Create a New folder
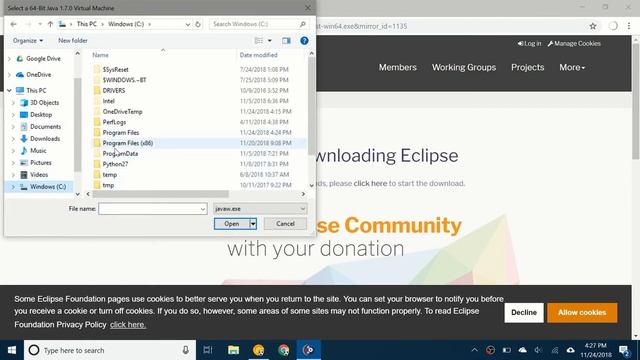This screenshot has height=360, width=640. pyautogui.click(x=73, y=40)
